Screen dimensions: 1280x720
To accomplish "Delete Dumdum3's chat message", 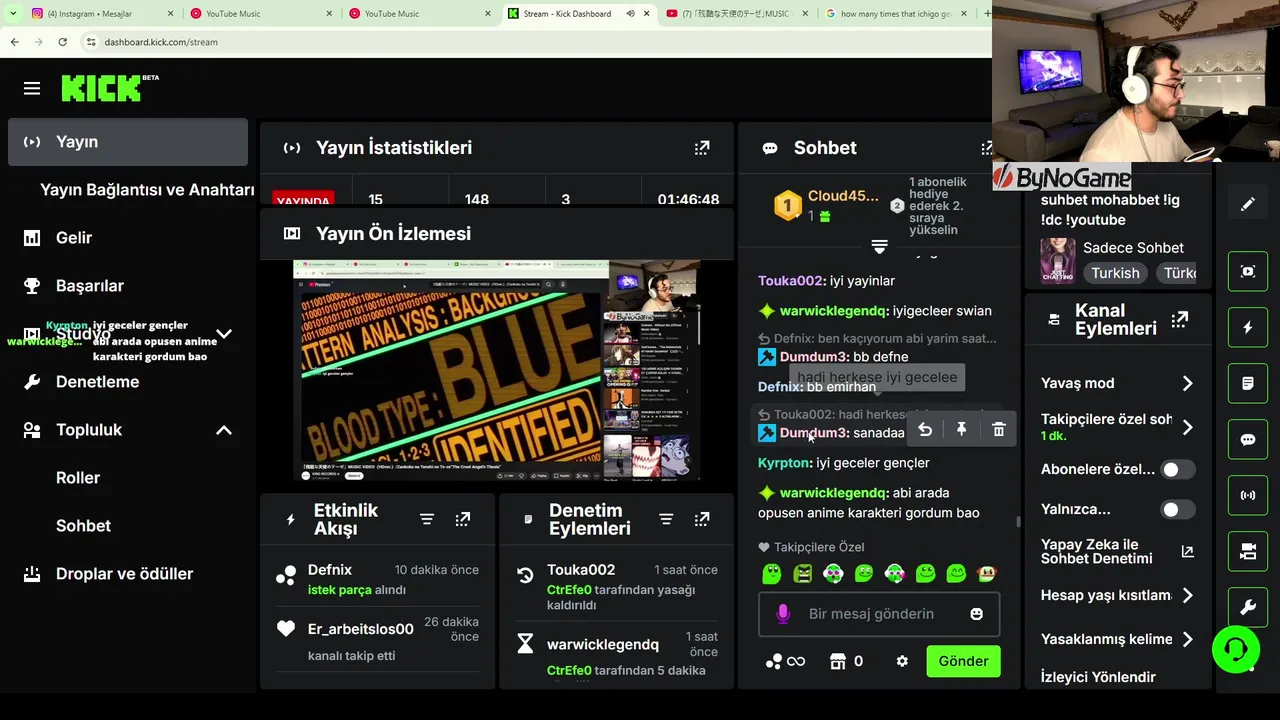I will [x=998, y=429].
